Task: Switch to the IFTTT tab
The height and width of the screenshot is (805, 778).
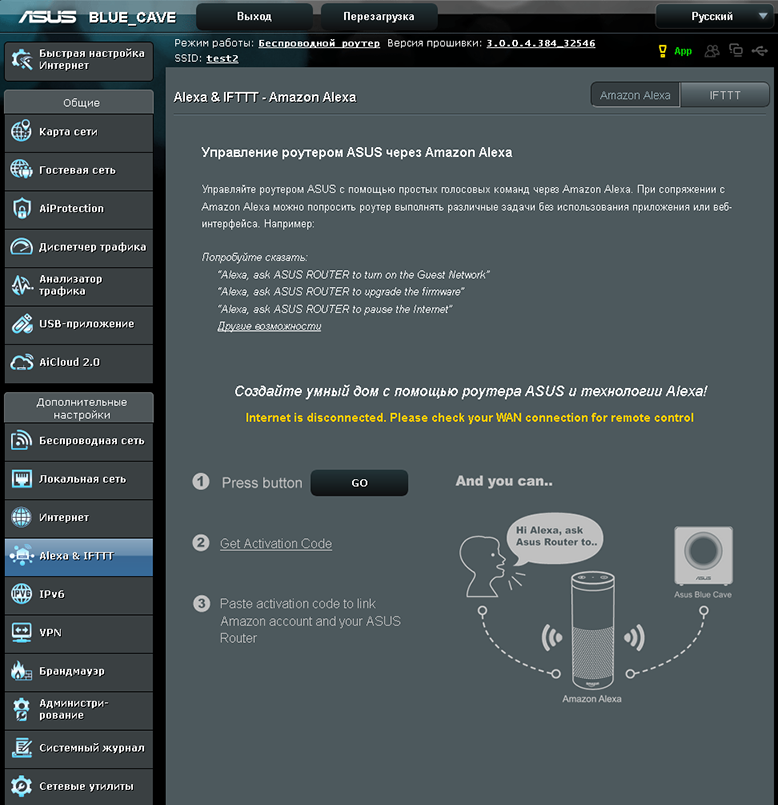Action: tap(725, 95)
